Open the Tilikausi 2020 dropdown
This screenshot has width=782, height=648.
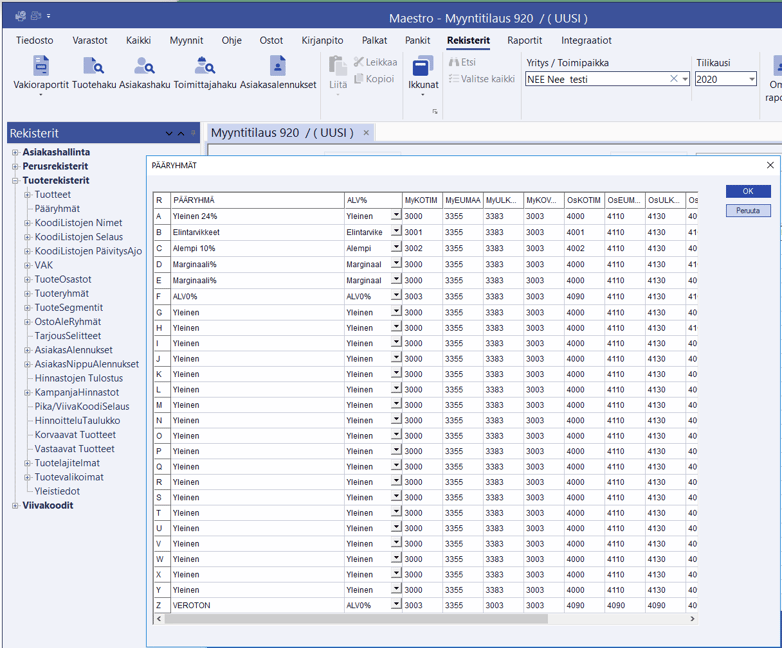751,79
